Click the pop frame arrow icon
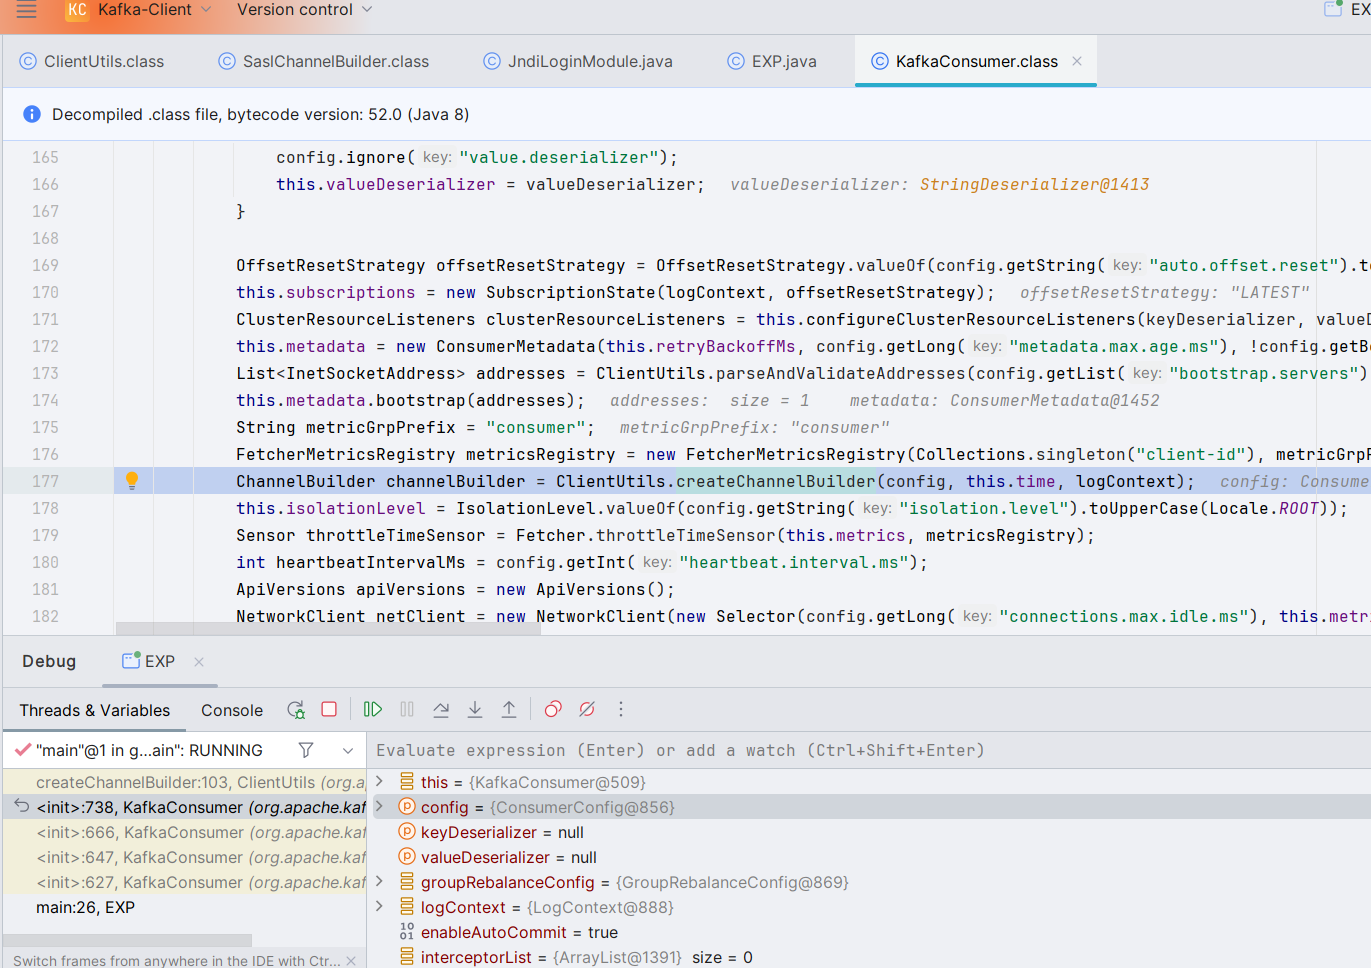This screenshot has width=1371, height=968. 21,806
